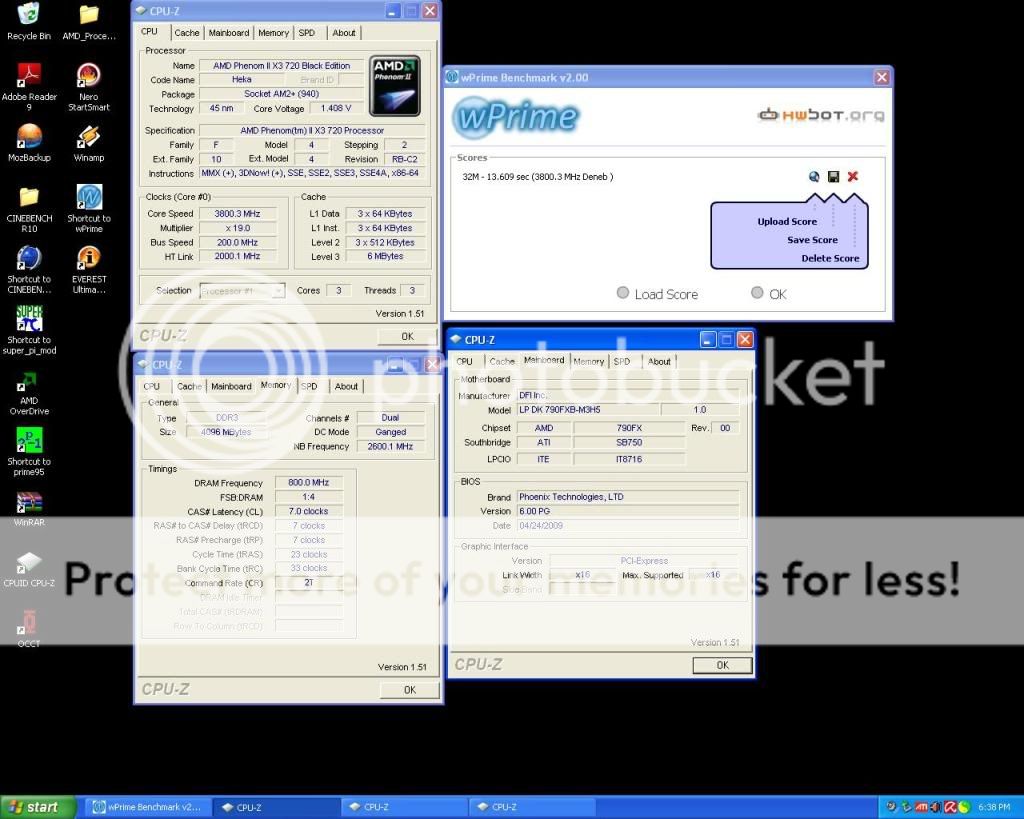Launch CPUID CPU-Z desktop icon

click(x=29, y=568)
